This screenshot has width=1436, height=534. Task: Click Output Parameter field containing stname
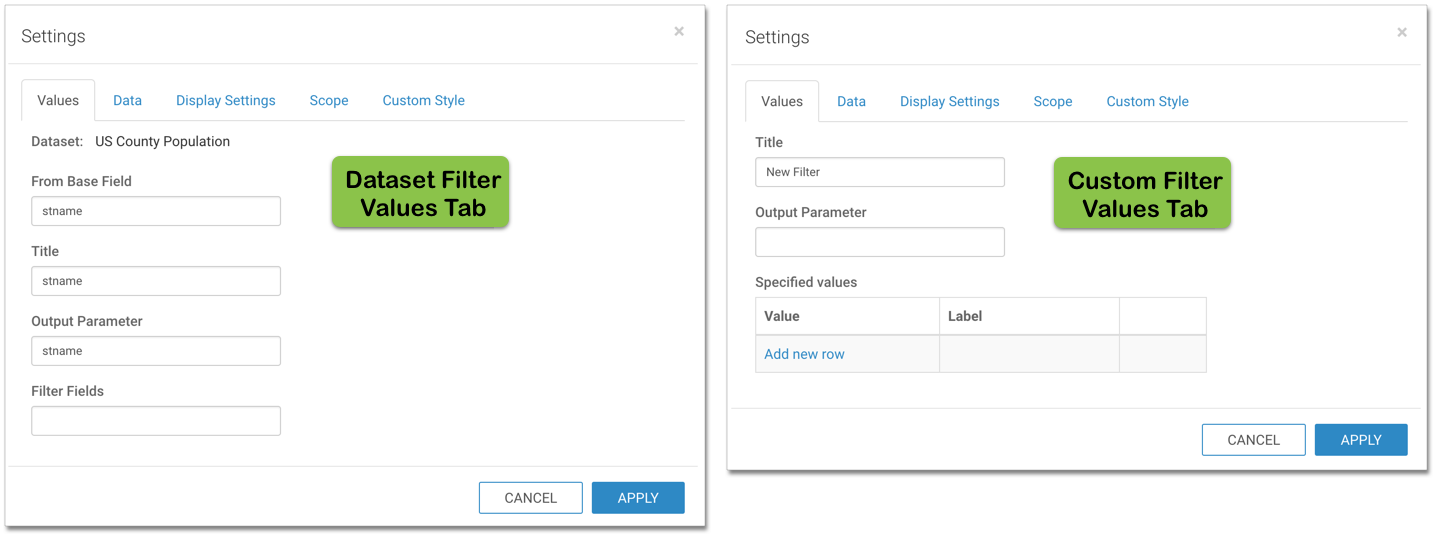(156, 351)
